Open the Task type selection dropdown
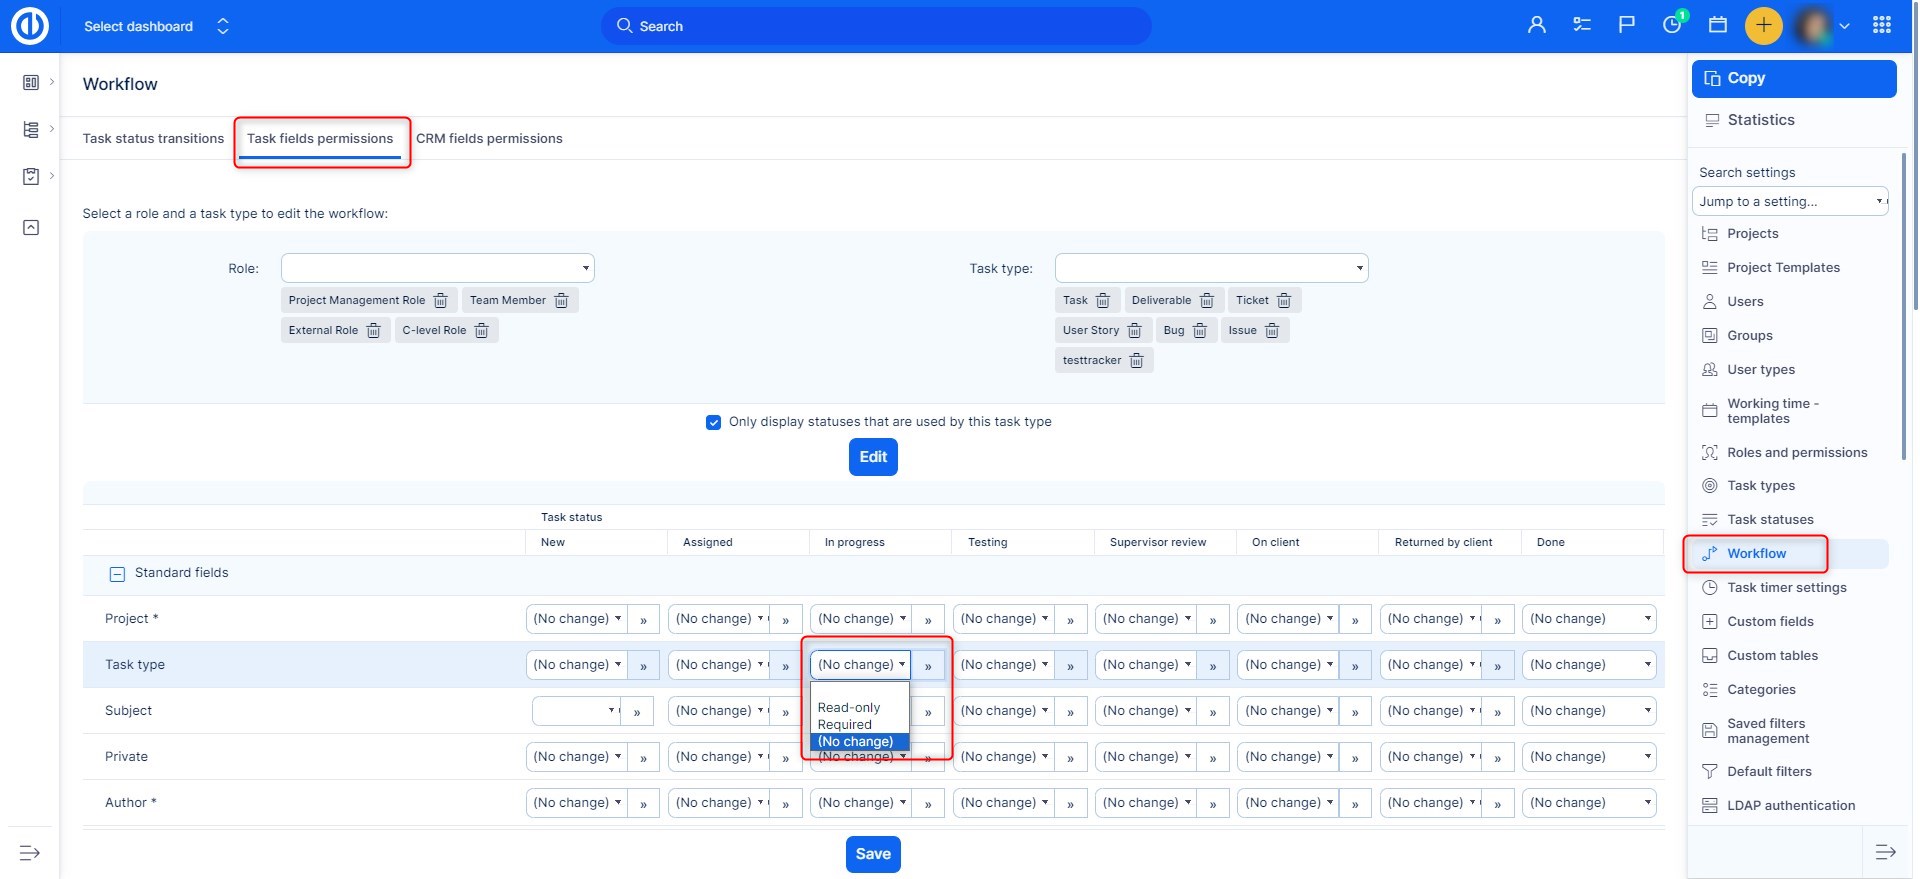Viewport: 1920px width, 879px height. [x=1211, y=268]
